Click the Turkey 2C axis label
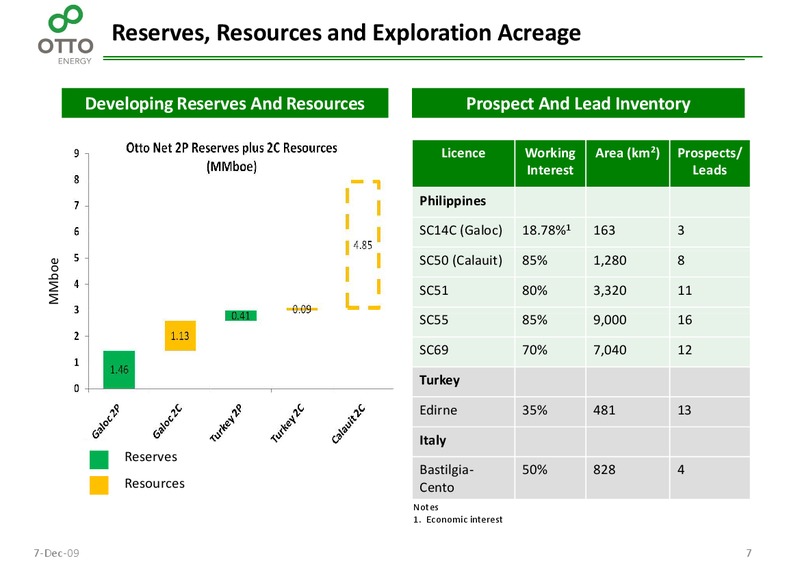Viewport: 800px width, 565px height. 287,423
